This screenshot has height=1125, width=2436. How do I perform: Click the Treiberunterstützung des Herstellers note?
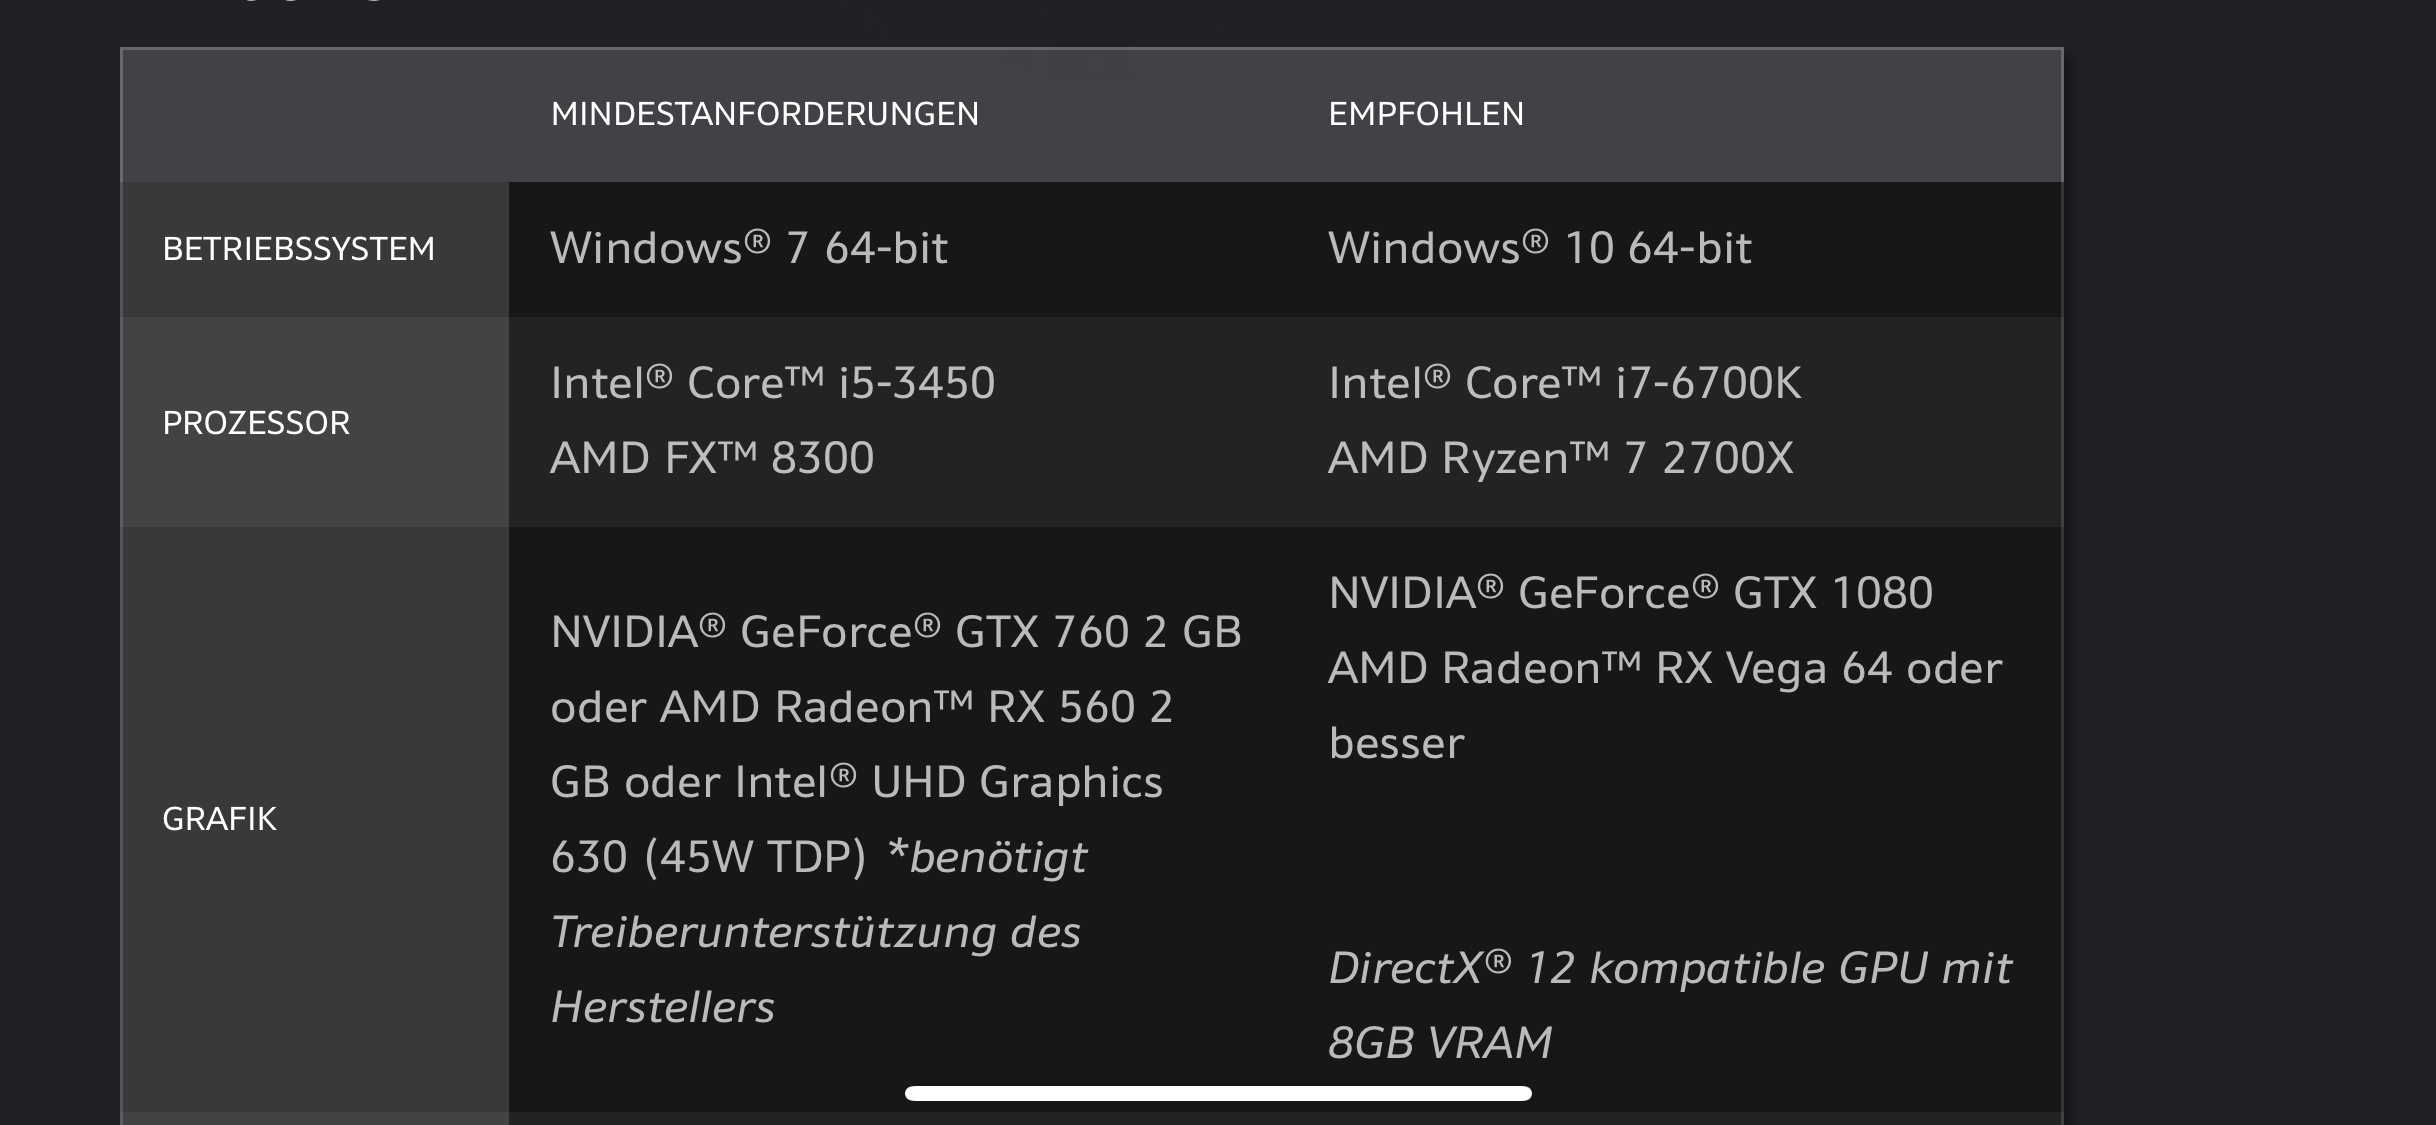coord(816,970)
